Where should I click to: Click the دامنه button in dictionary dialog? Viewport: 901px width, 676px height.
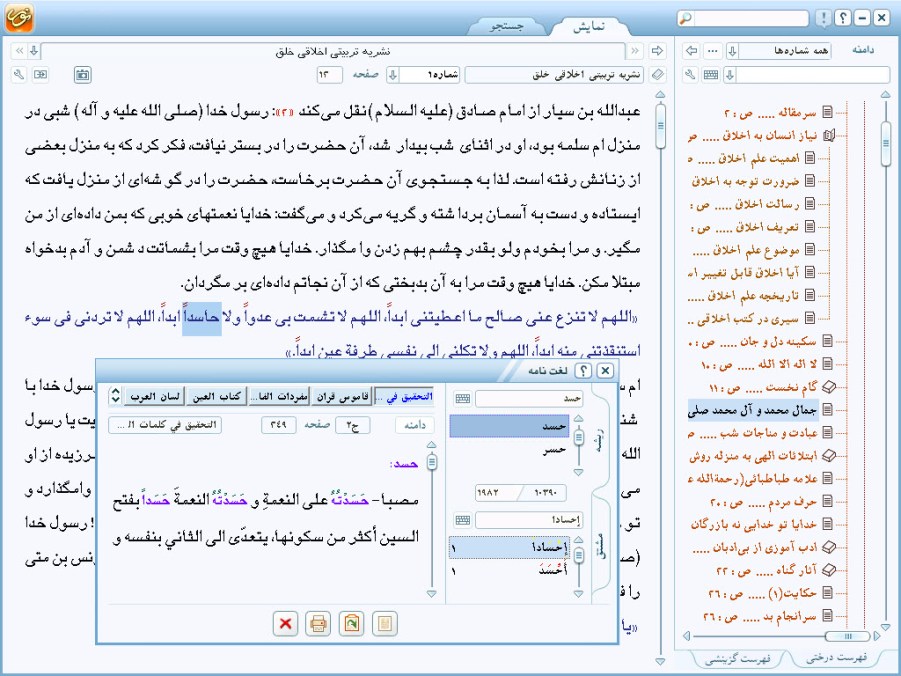tap(415, 425)
